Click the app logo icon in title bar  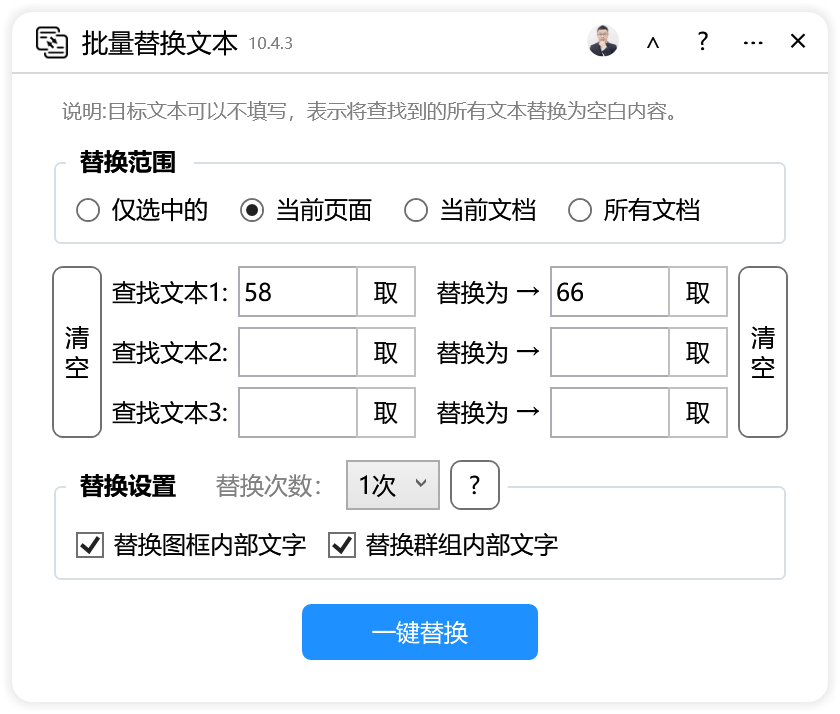[x=52, y=42]
